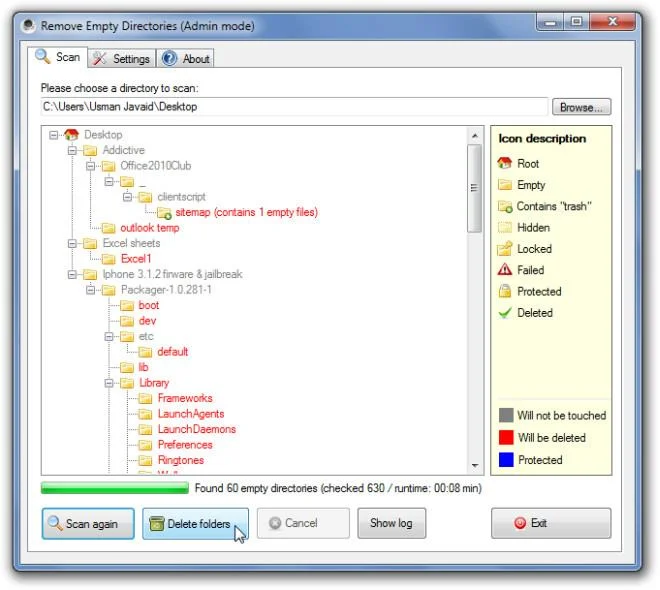Image resolution: width=660 pixels, height=590 pixels.
Task: Click the lib folder icon
Action: [x=127, y=367]
